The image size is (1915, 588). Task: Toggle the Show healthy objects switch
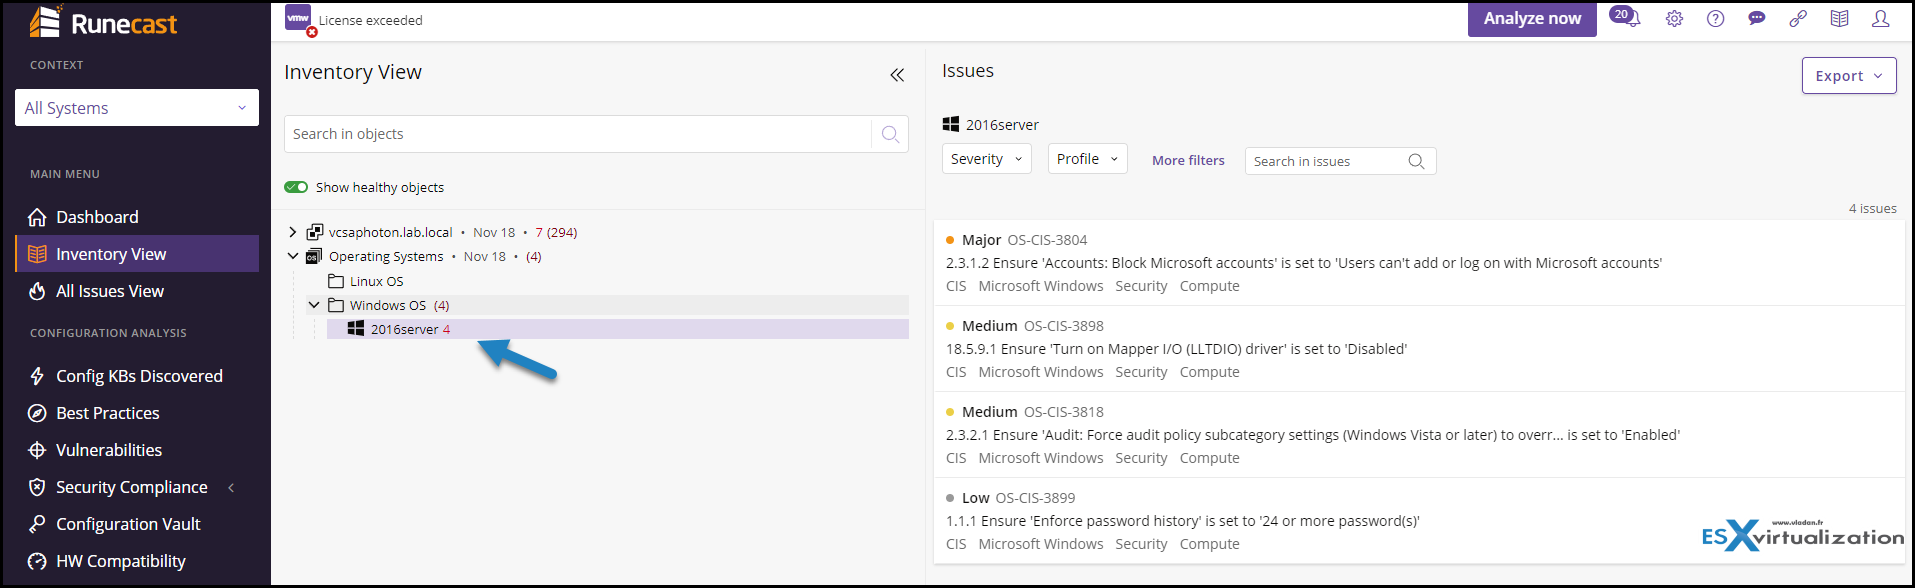(296, 187)
